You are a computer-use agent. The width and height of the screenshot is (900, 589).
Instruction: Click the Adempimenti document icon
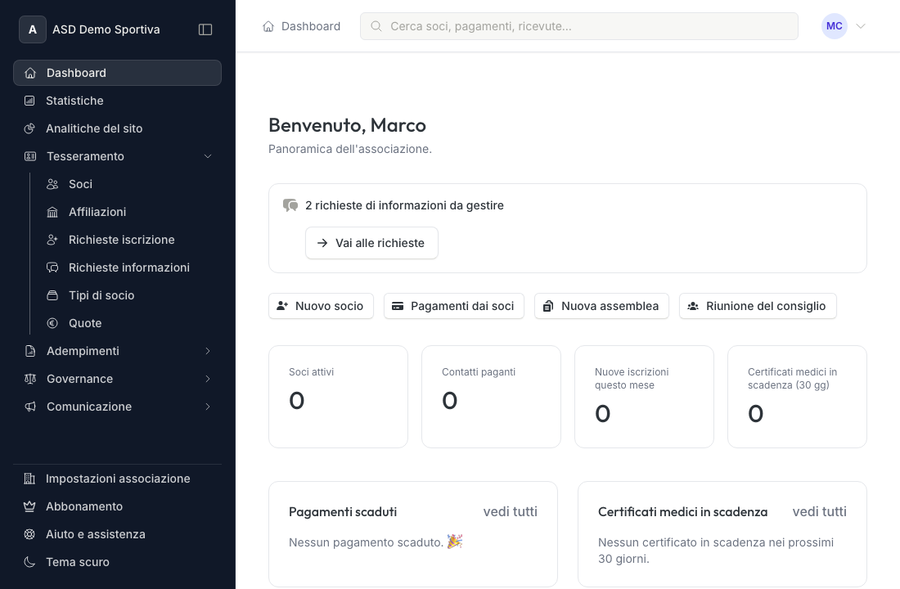[30, 351]
